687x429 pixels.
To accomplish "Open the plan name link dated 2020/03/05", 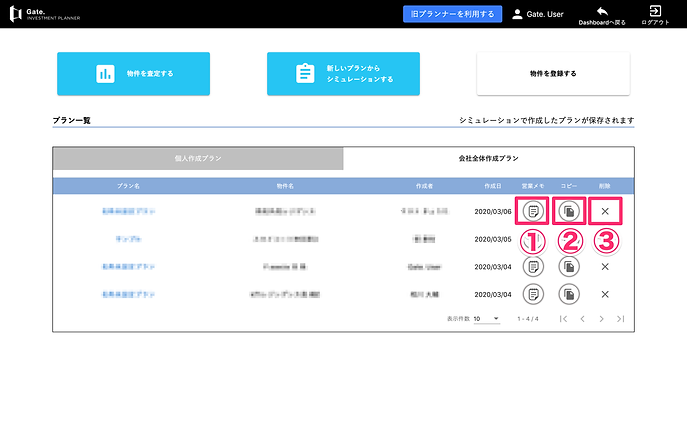I will click(128, 239).
